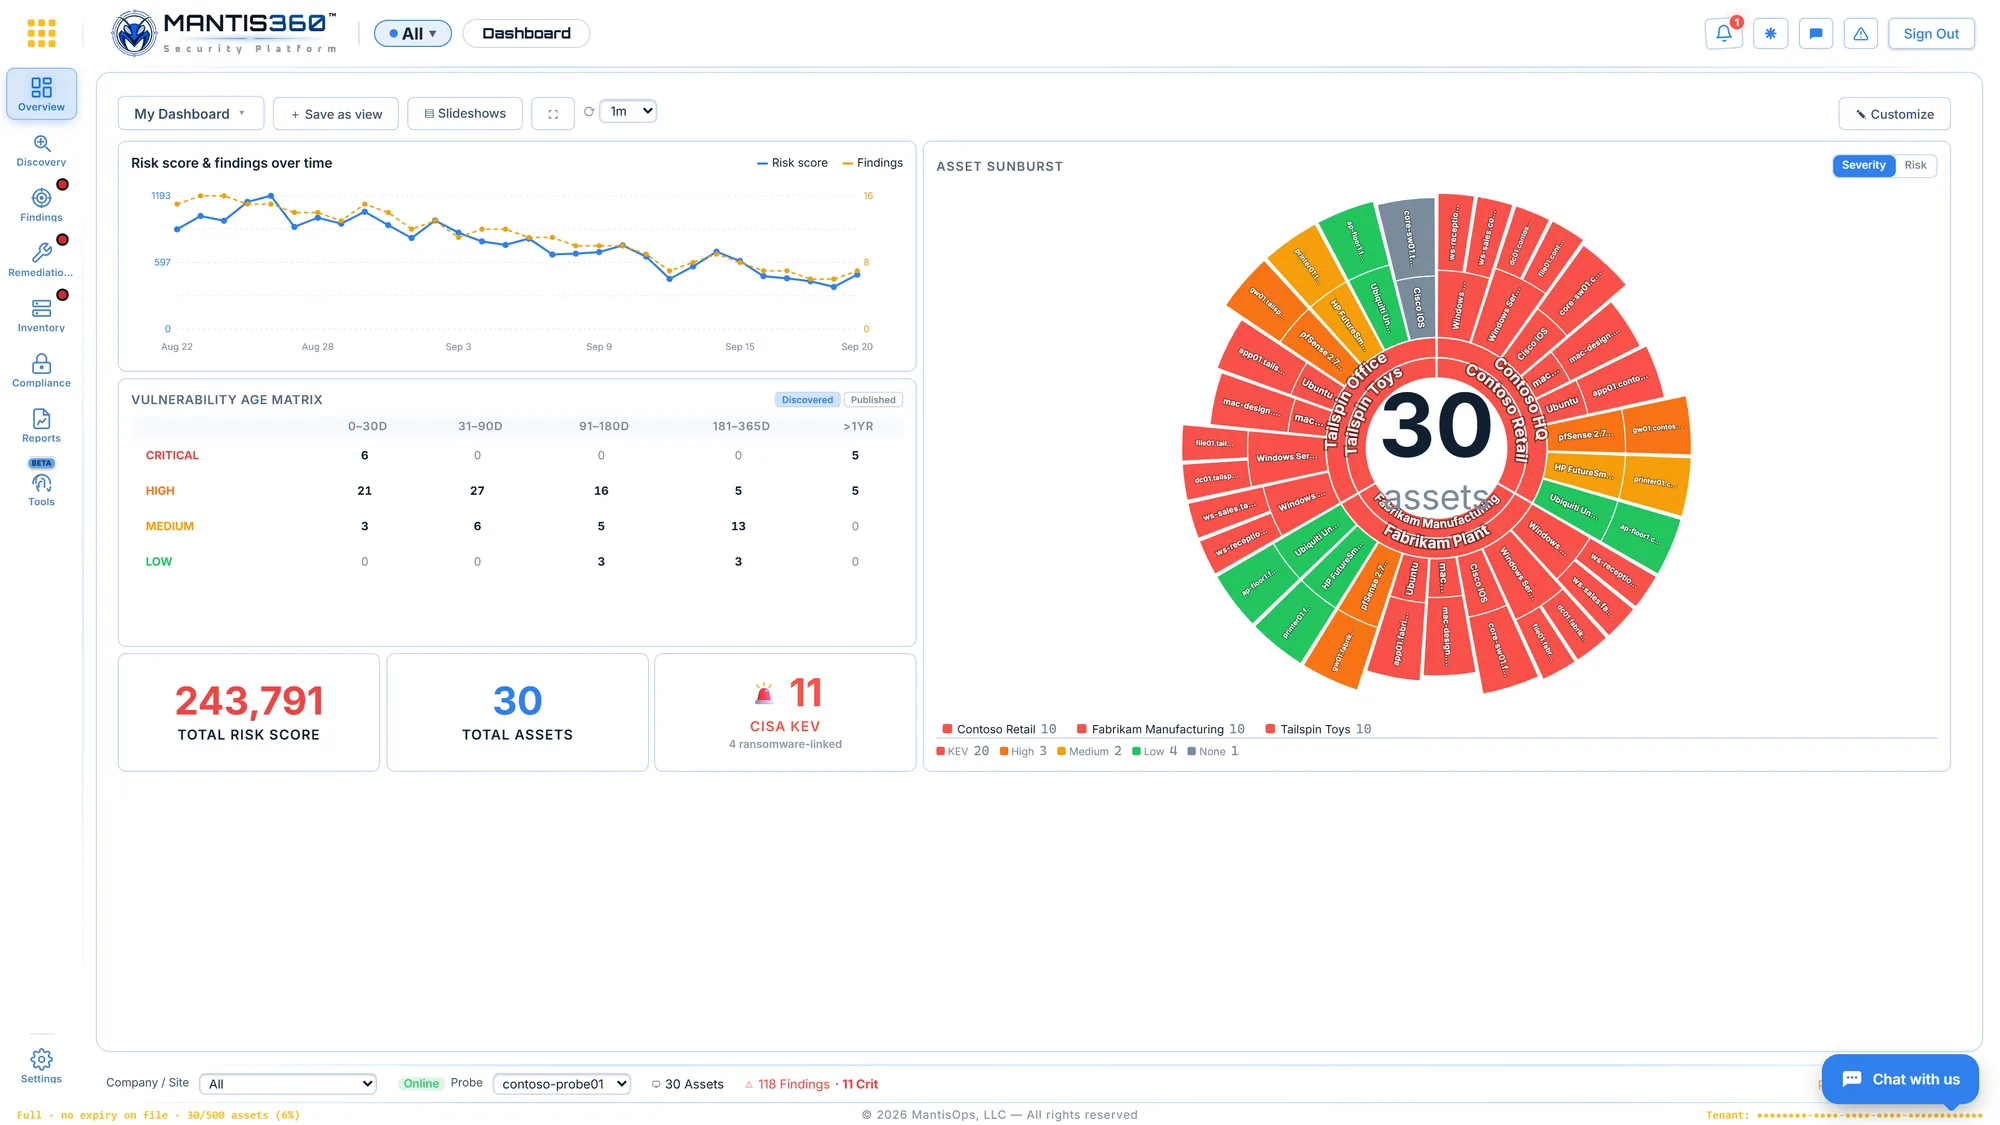2000x1125 pixels.
Task: Open the chat message icon in header
Action: [1816, 33]
